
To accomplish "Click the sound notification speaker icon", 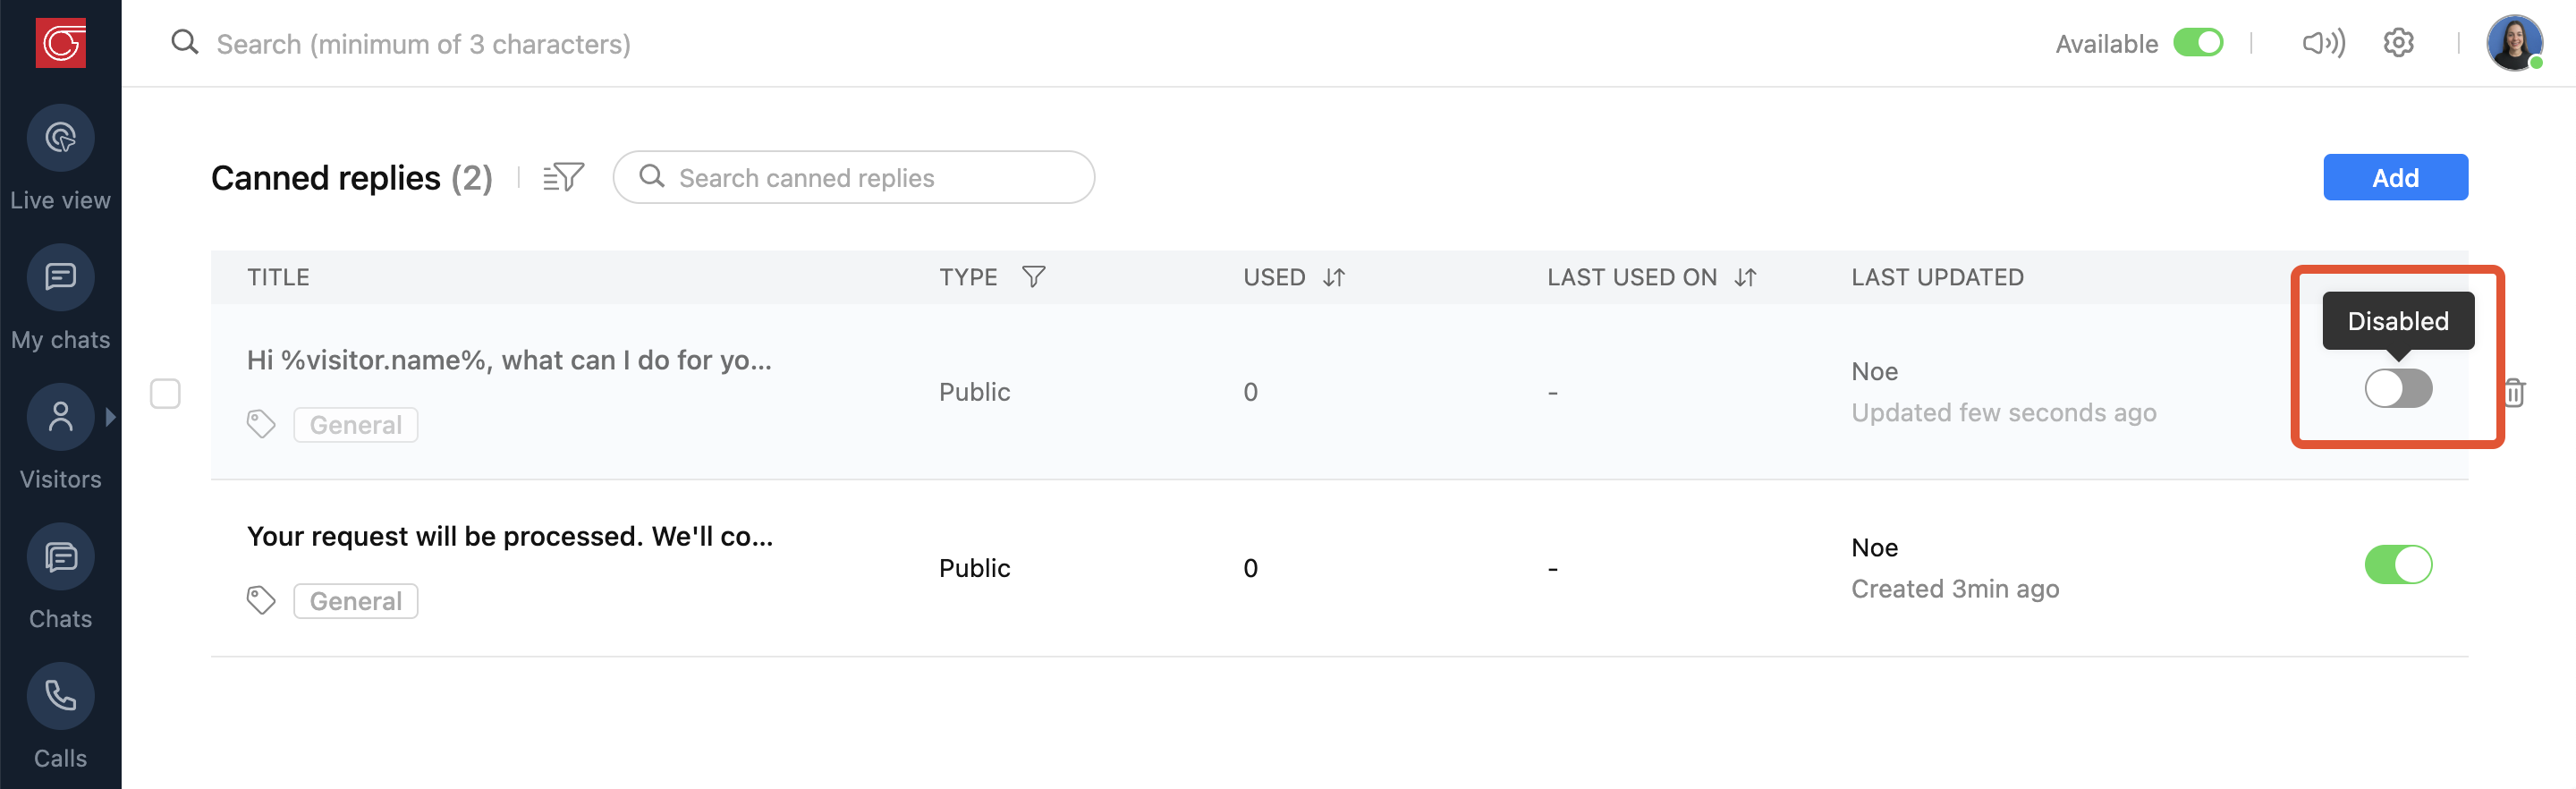I will pos(2322,43).
